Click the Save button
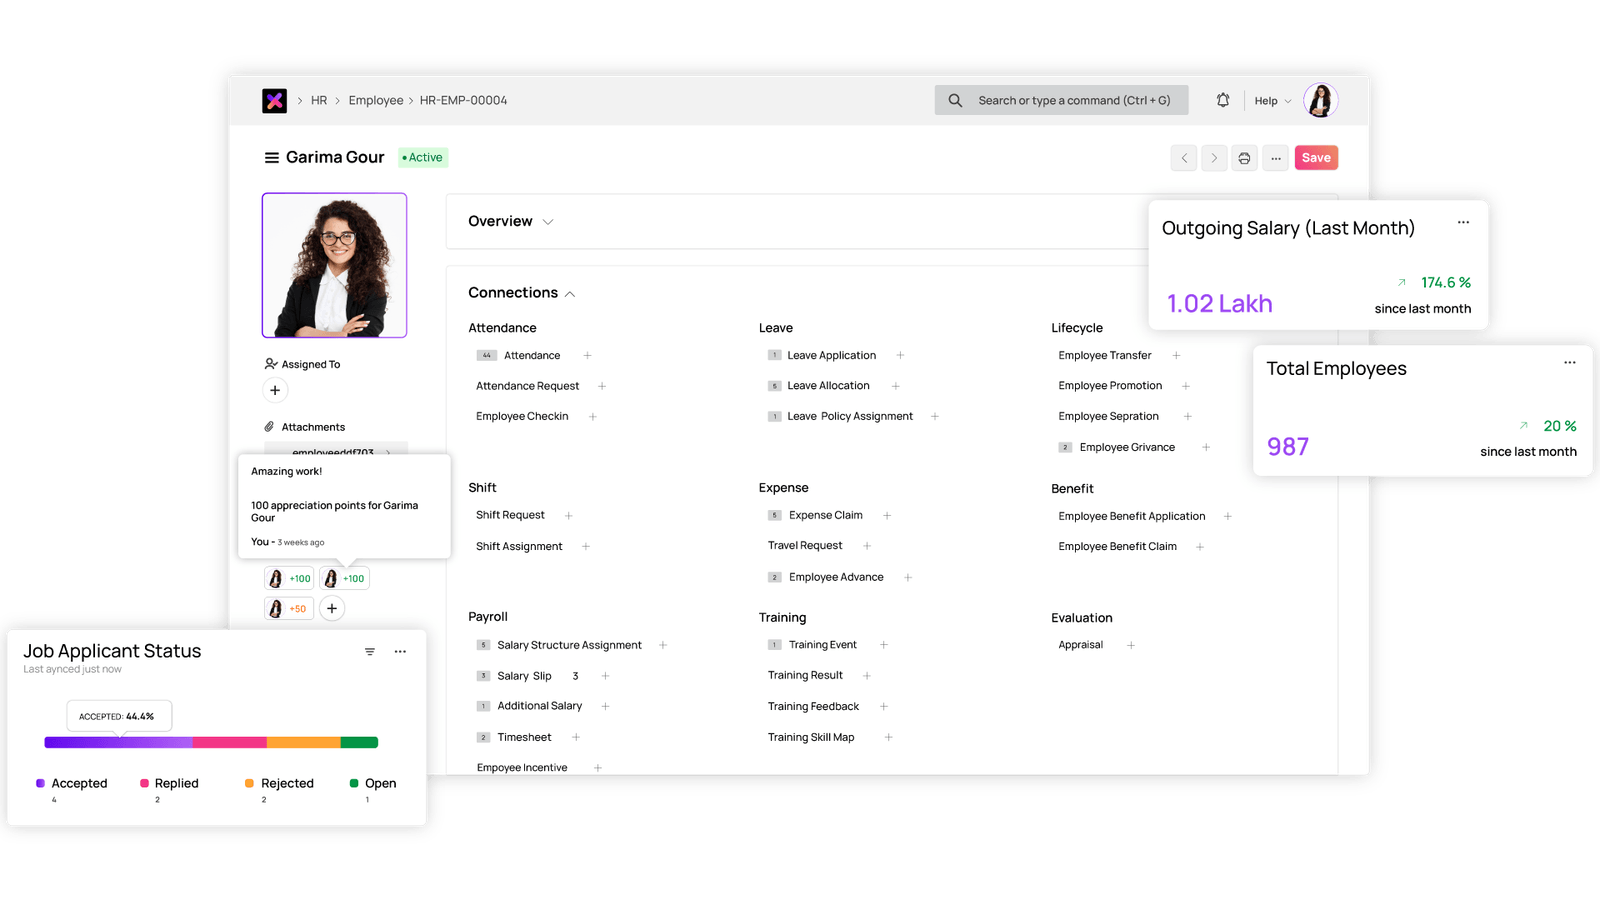Image resolution: width=1600 pixels, height=900 pixels. [x=1316, y=158]
